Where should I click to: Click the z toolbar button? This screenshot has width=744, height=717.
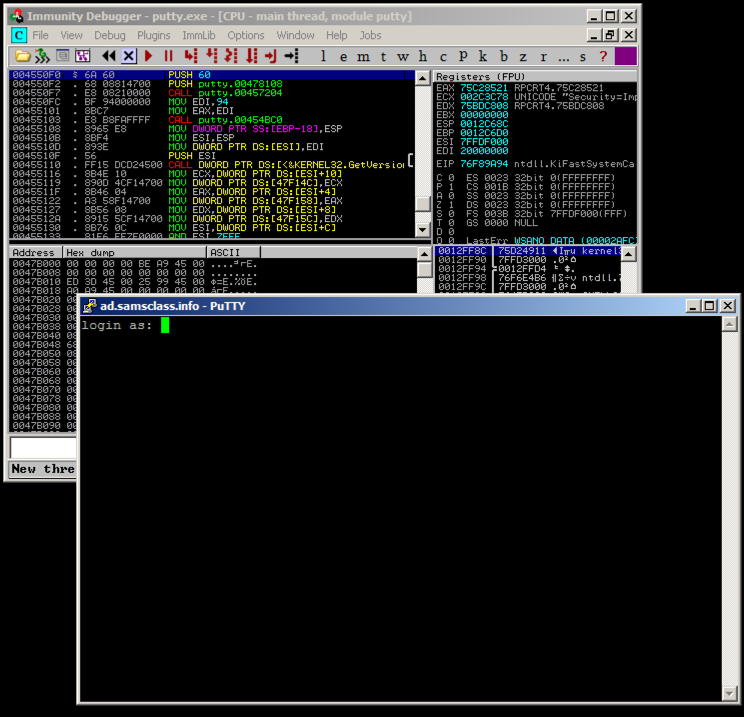coord(523,57)
